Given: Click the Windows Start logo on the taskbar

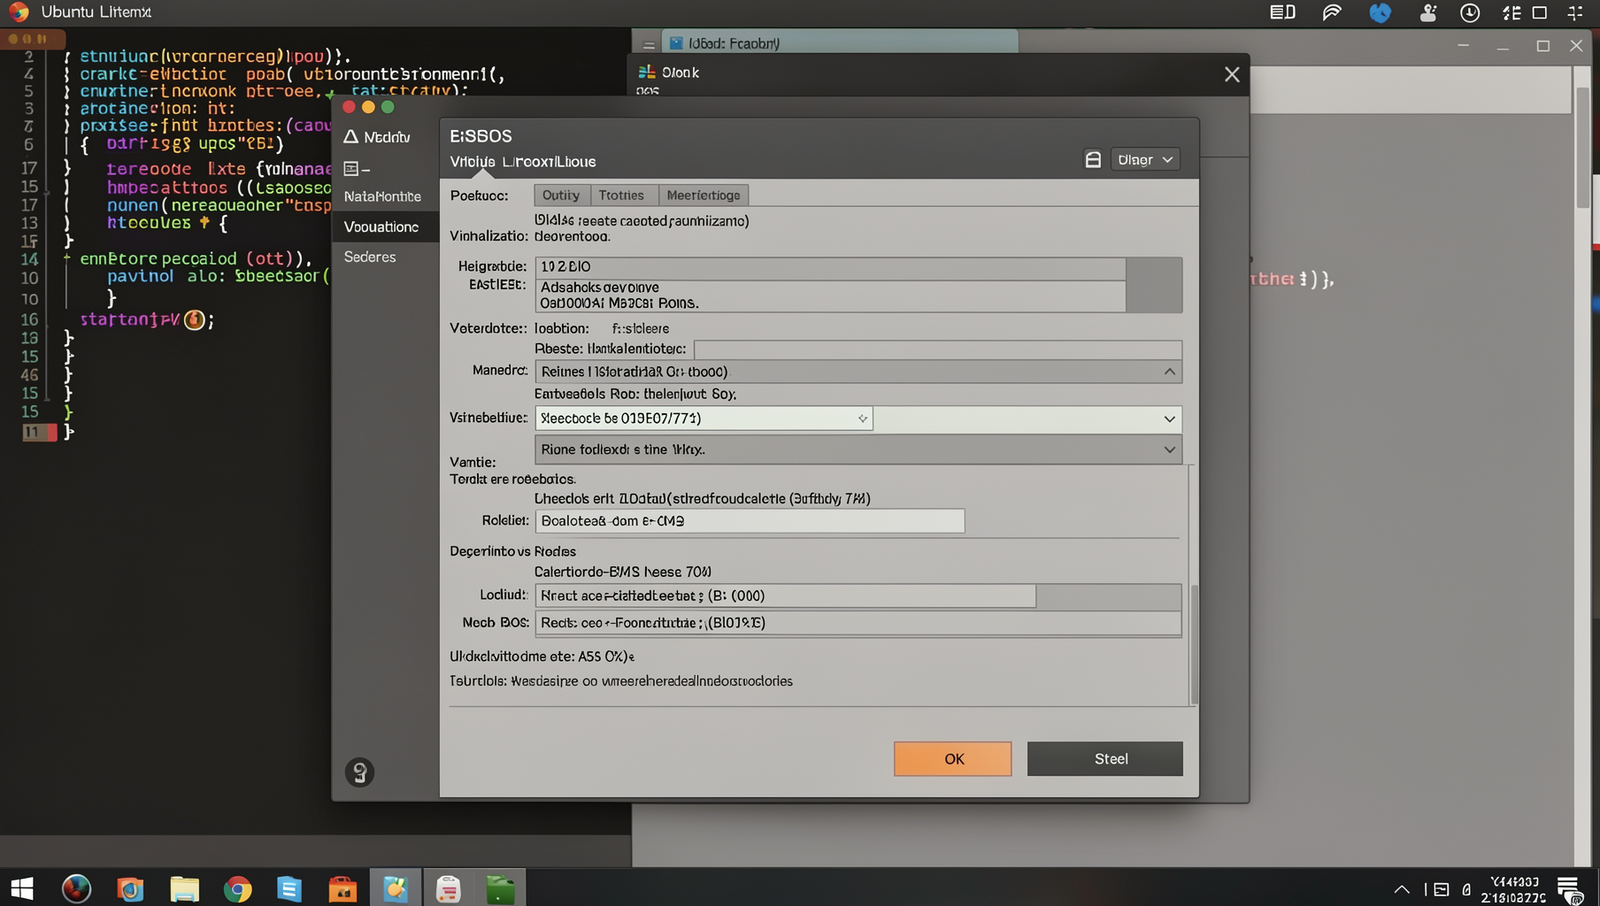Looking at the screenshot, I should (22, 888).
